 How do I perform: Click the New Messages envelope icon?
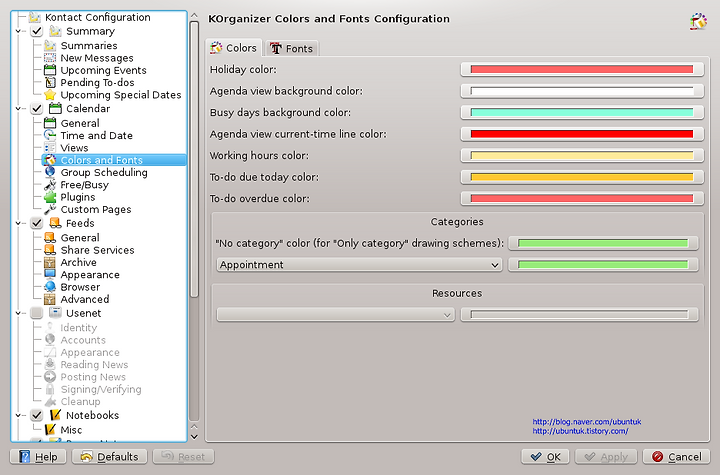[50, 58]
